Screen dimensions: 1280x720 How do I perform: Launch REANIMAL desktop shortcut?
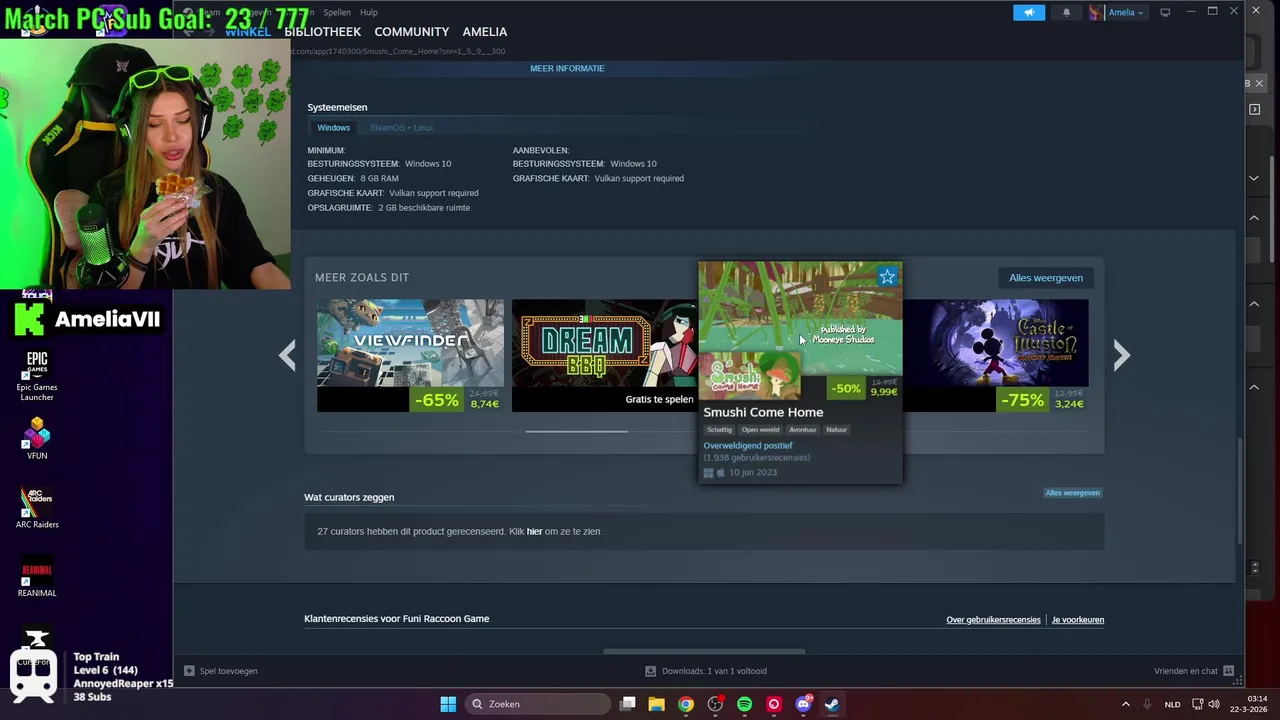[x=37, y=578]
